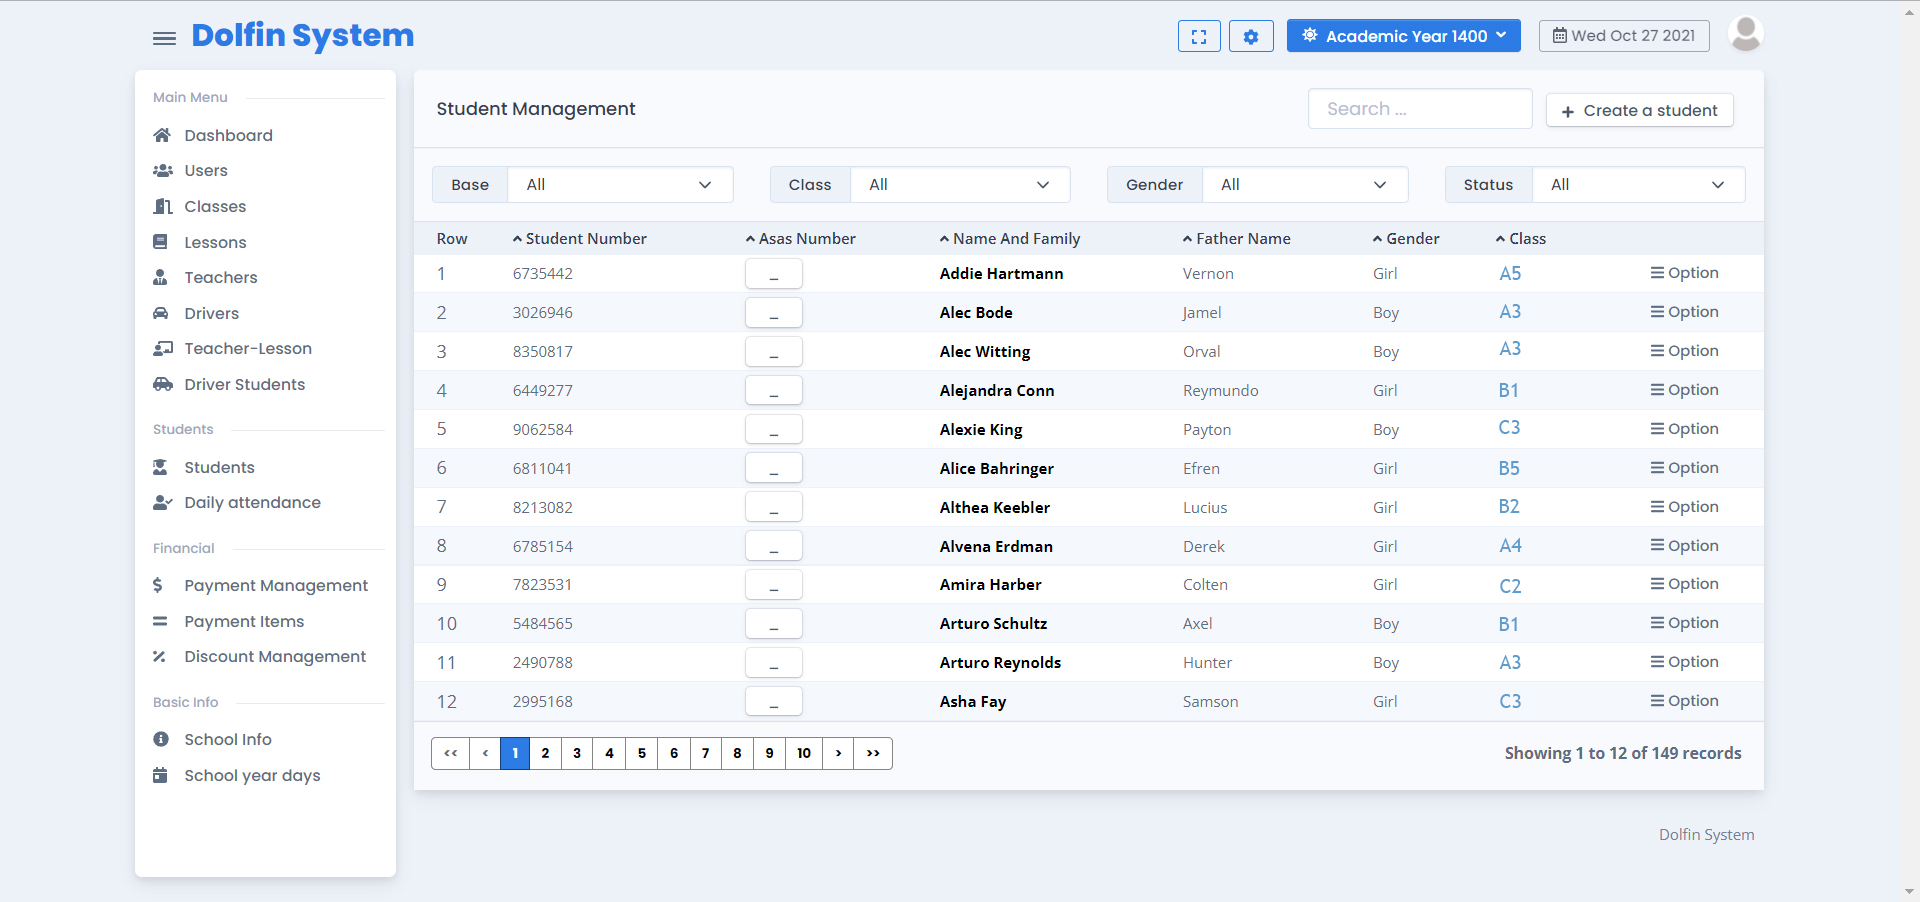The width and height of the screenshot is (1920, 902).
Task: Click the fullscreen toggle icon button
Action: [x=1199, y=36]
